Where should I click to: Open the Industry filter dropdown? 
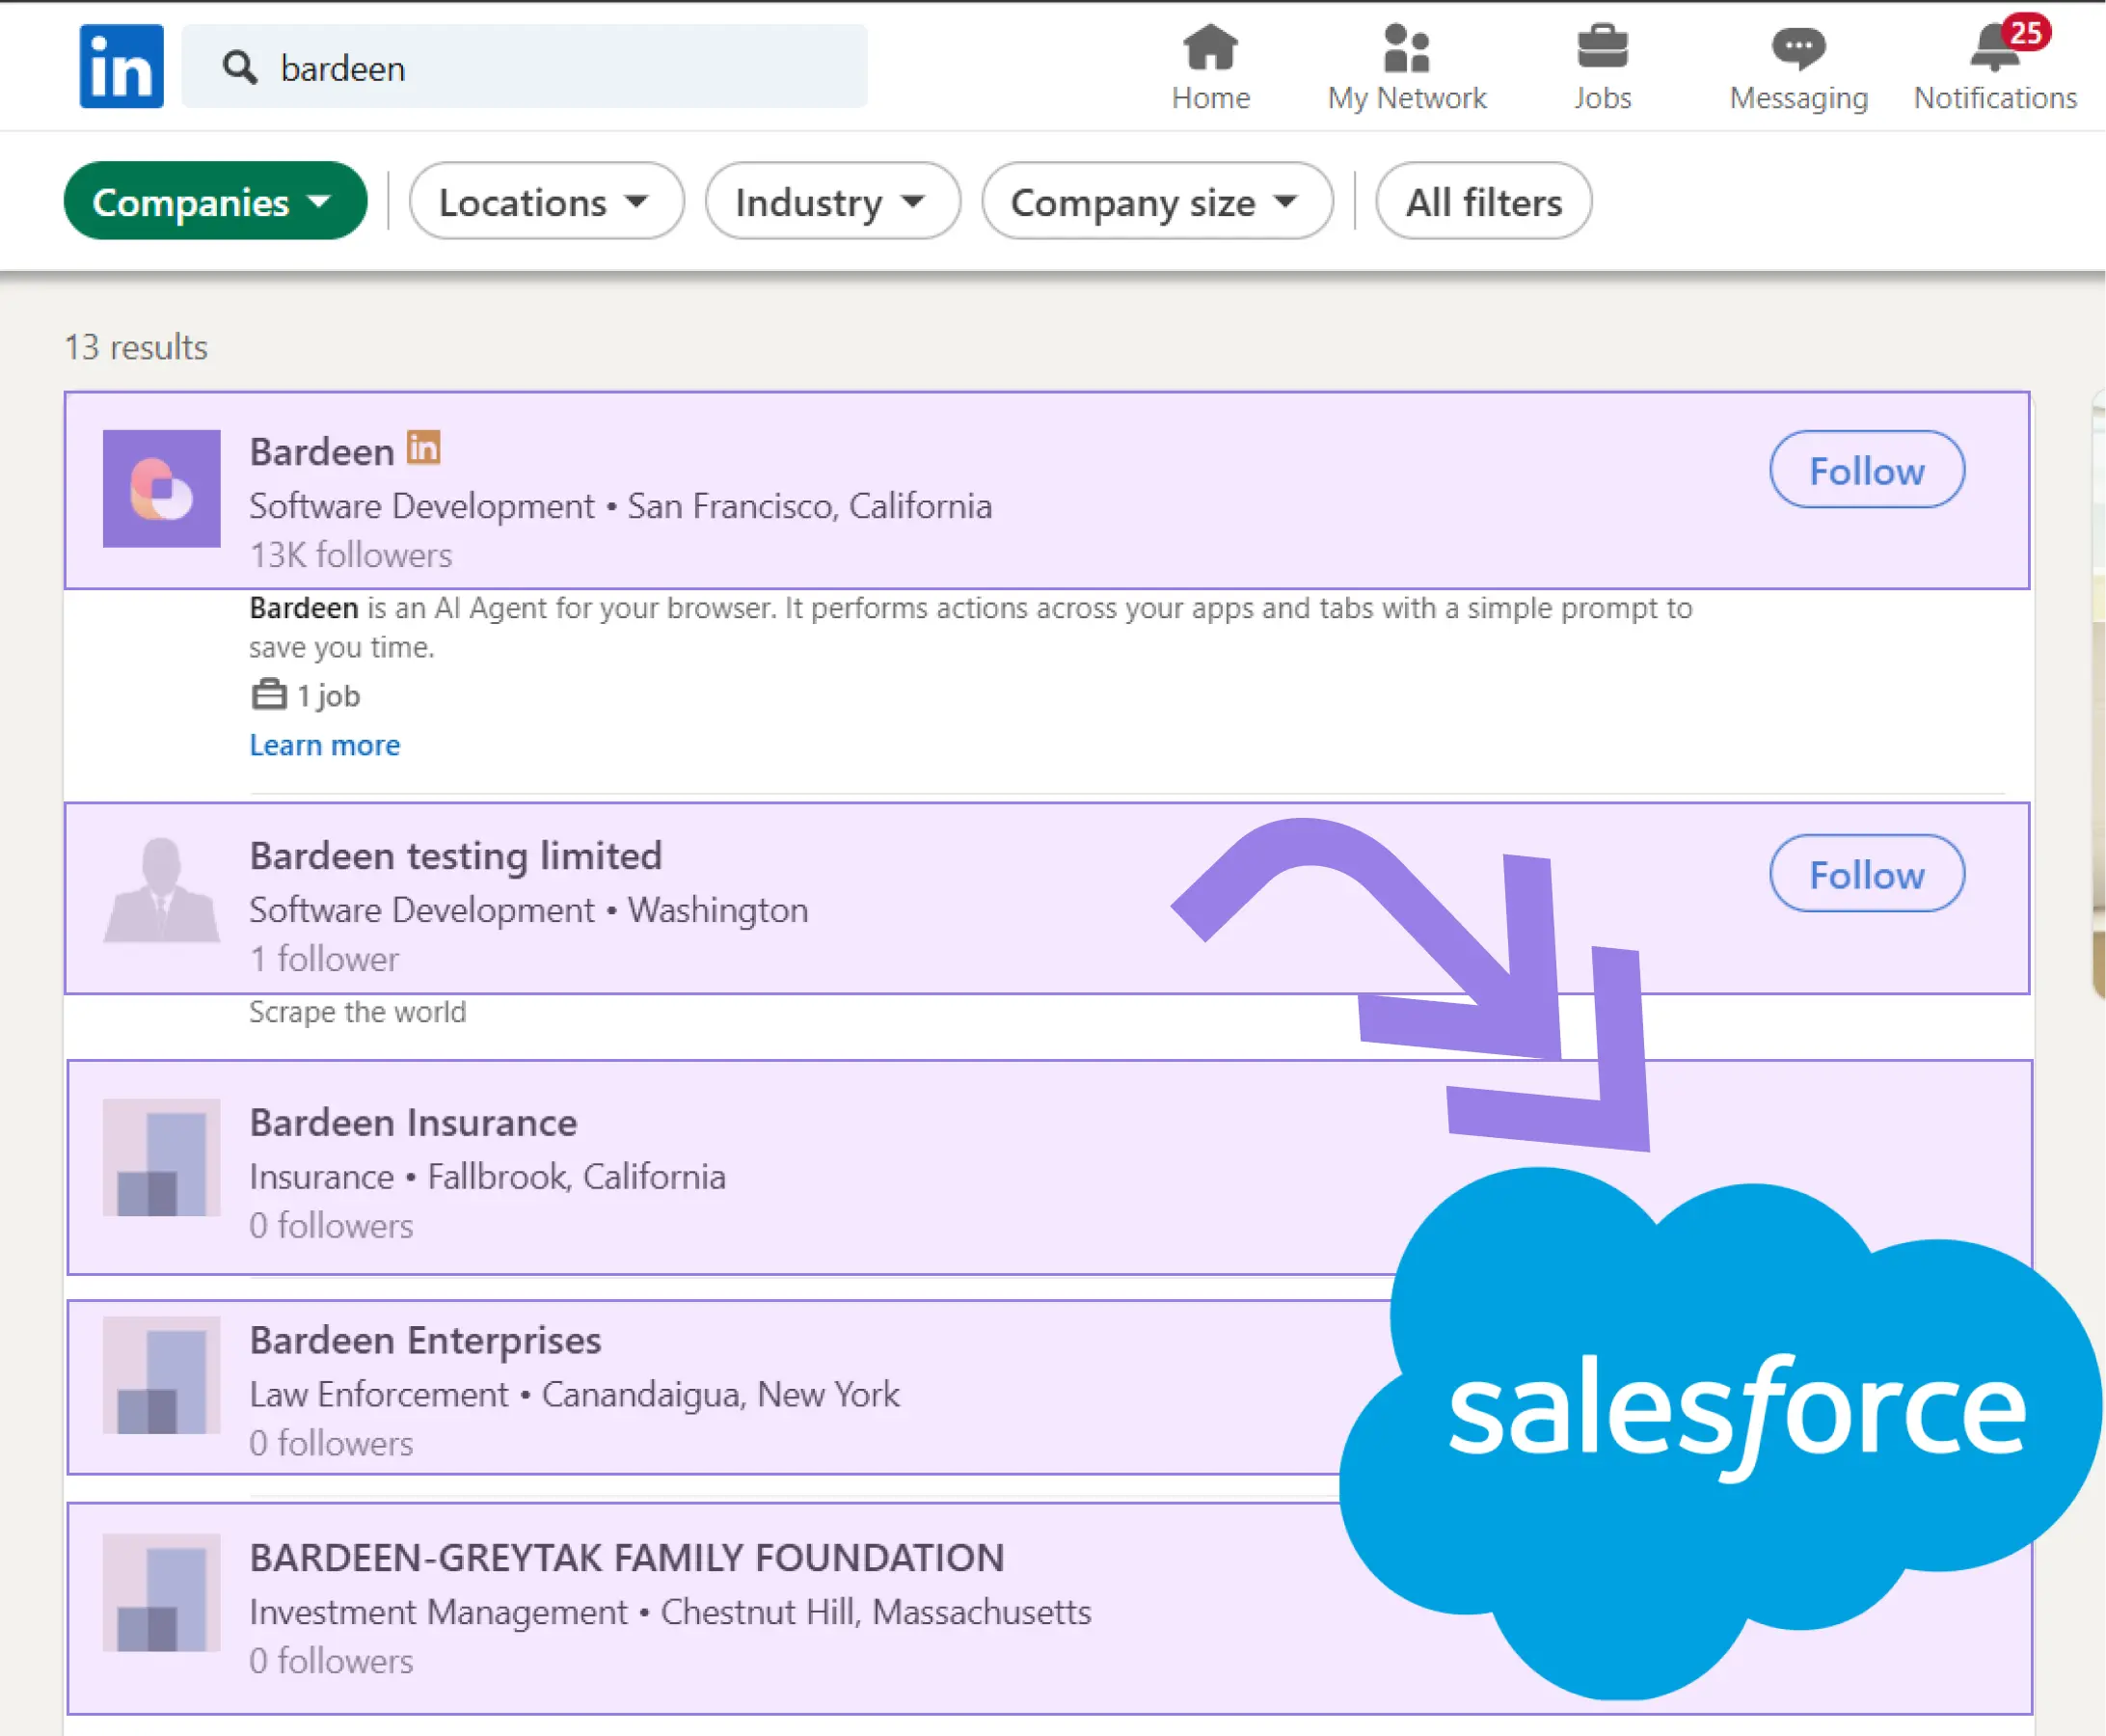[832, 201]
